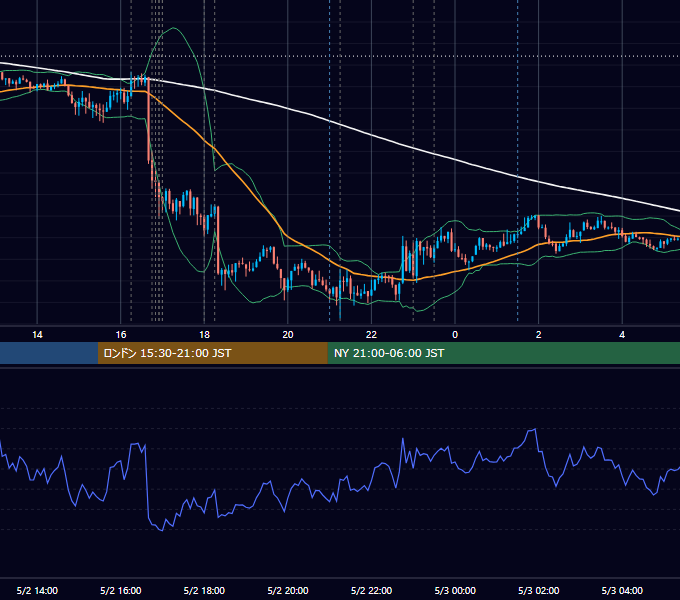Screen dimensions: 680x600
Task: Click the hour label 20 under price chart
Action: 288,335
